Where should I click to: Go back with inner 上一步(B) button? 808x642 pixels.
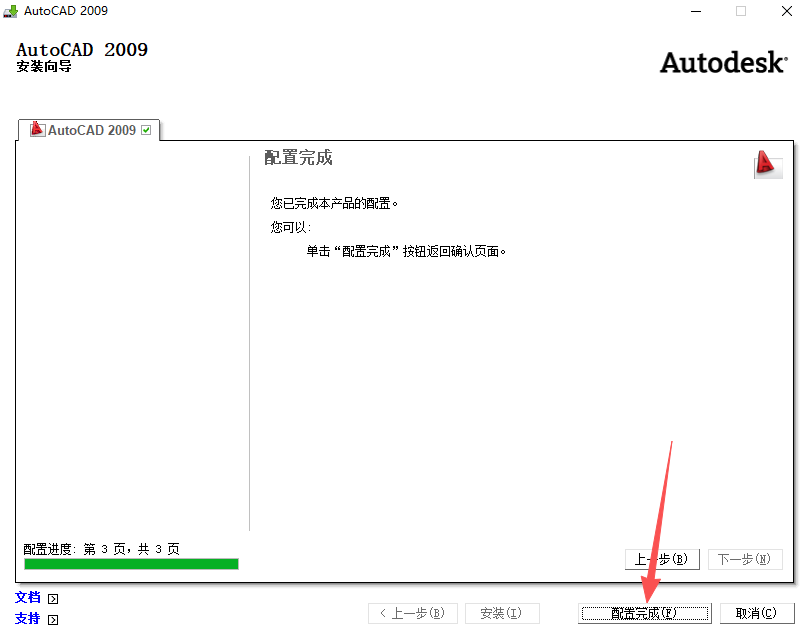[662, 559]
